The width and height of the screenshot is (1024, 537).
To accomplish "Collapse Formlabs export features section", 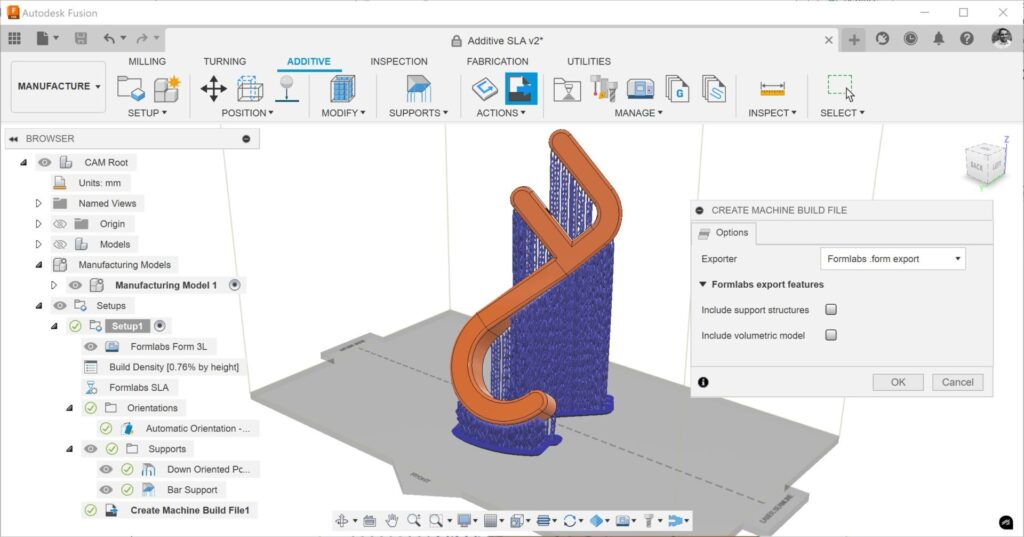I will click(703, 284).
